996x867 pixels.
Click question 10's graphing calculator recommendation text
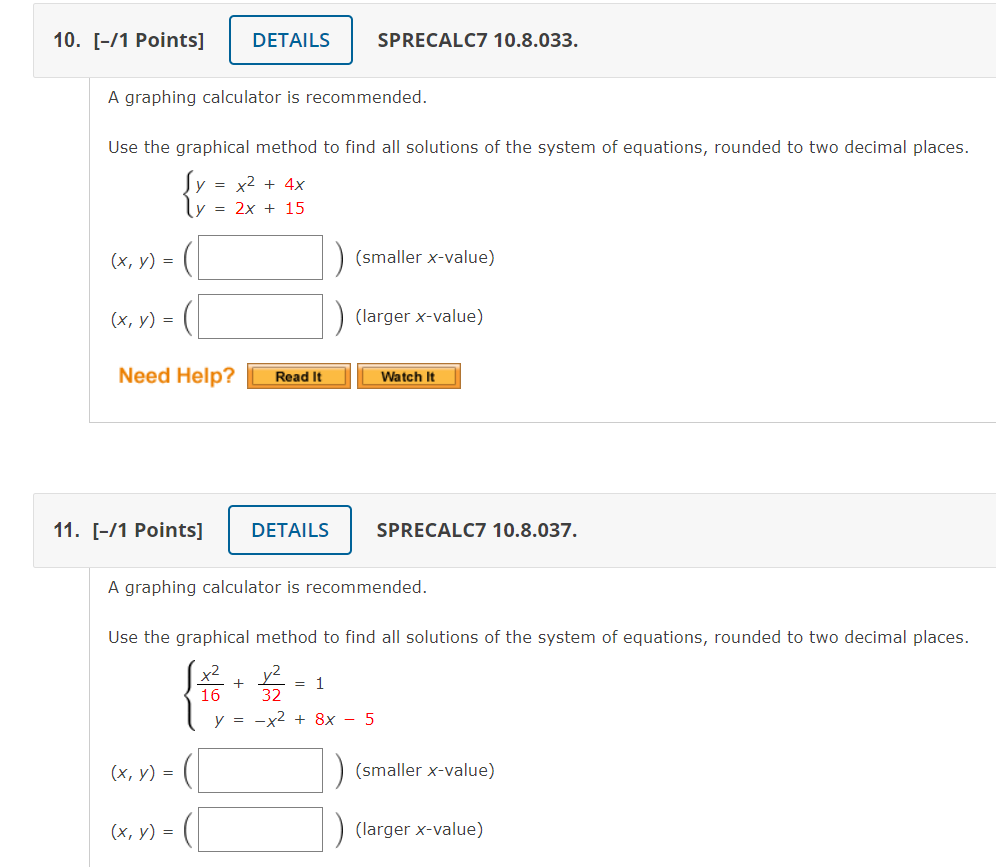267,97
